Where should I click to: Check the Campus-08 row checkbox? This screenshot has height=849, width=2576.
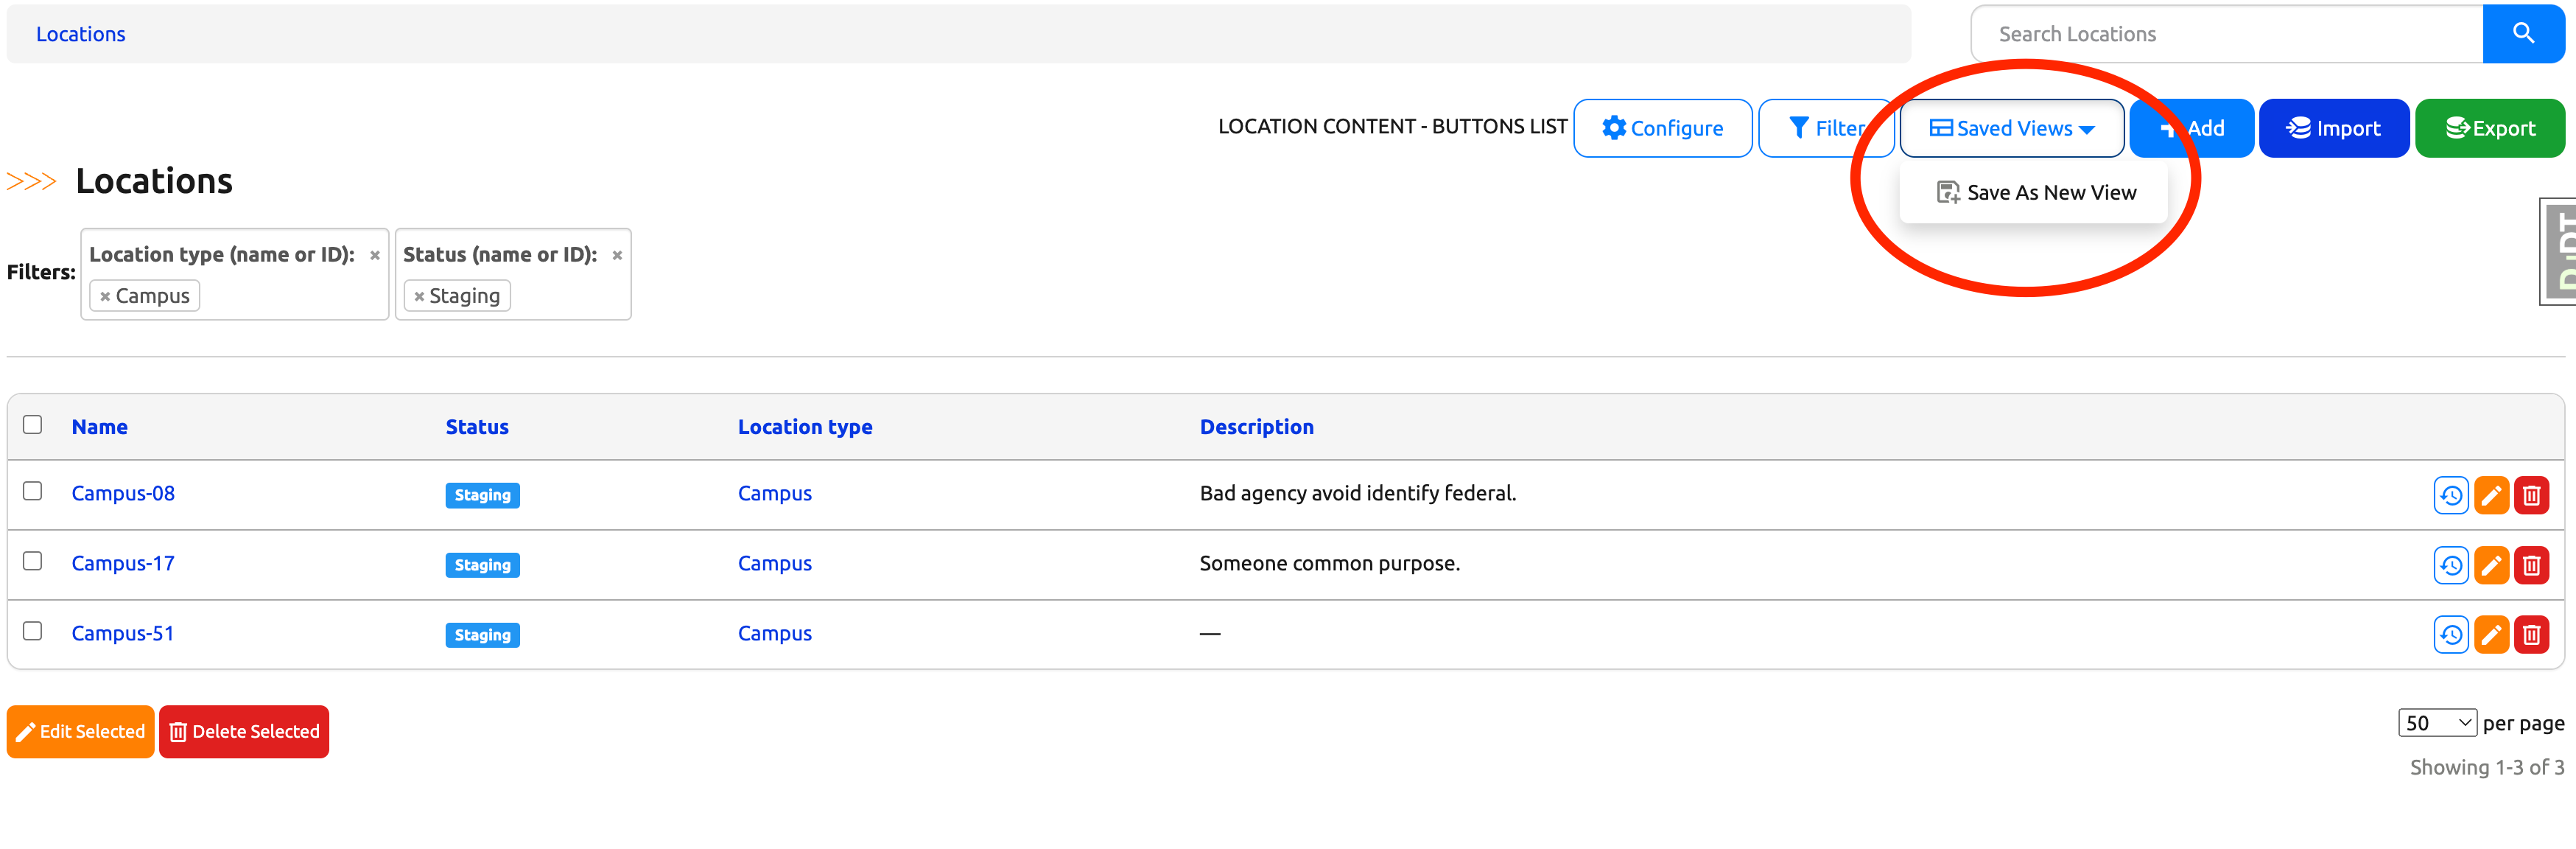click(33, 491)
